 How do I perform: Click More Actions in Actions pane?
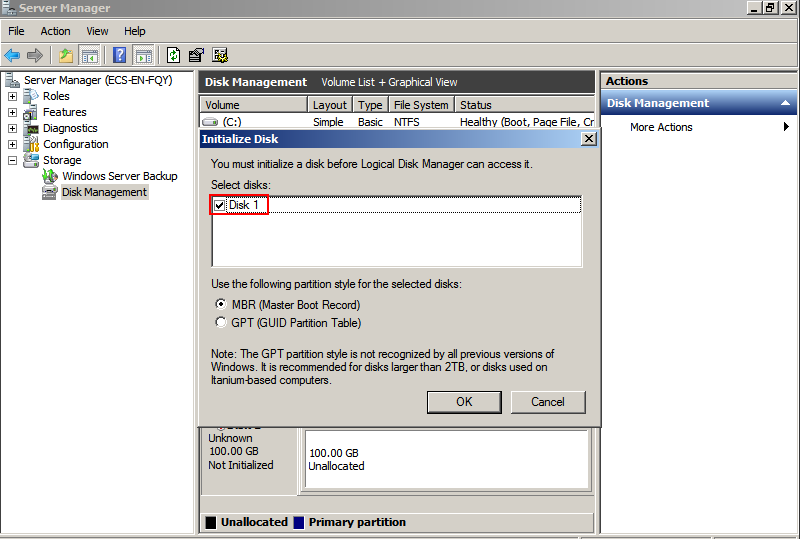(x=661, y=127)
